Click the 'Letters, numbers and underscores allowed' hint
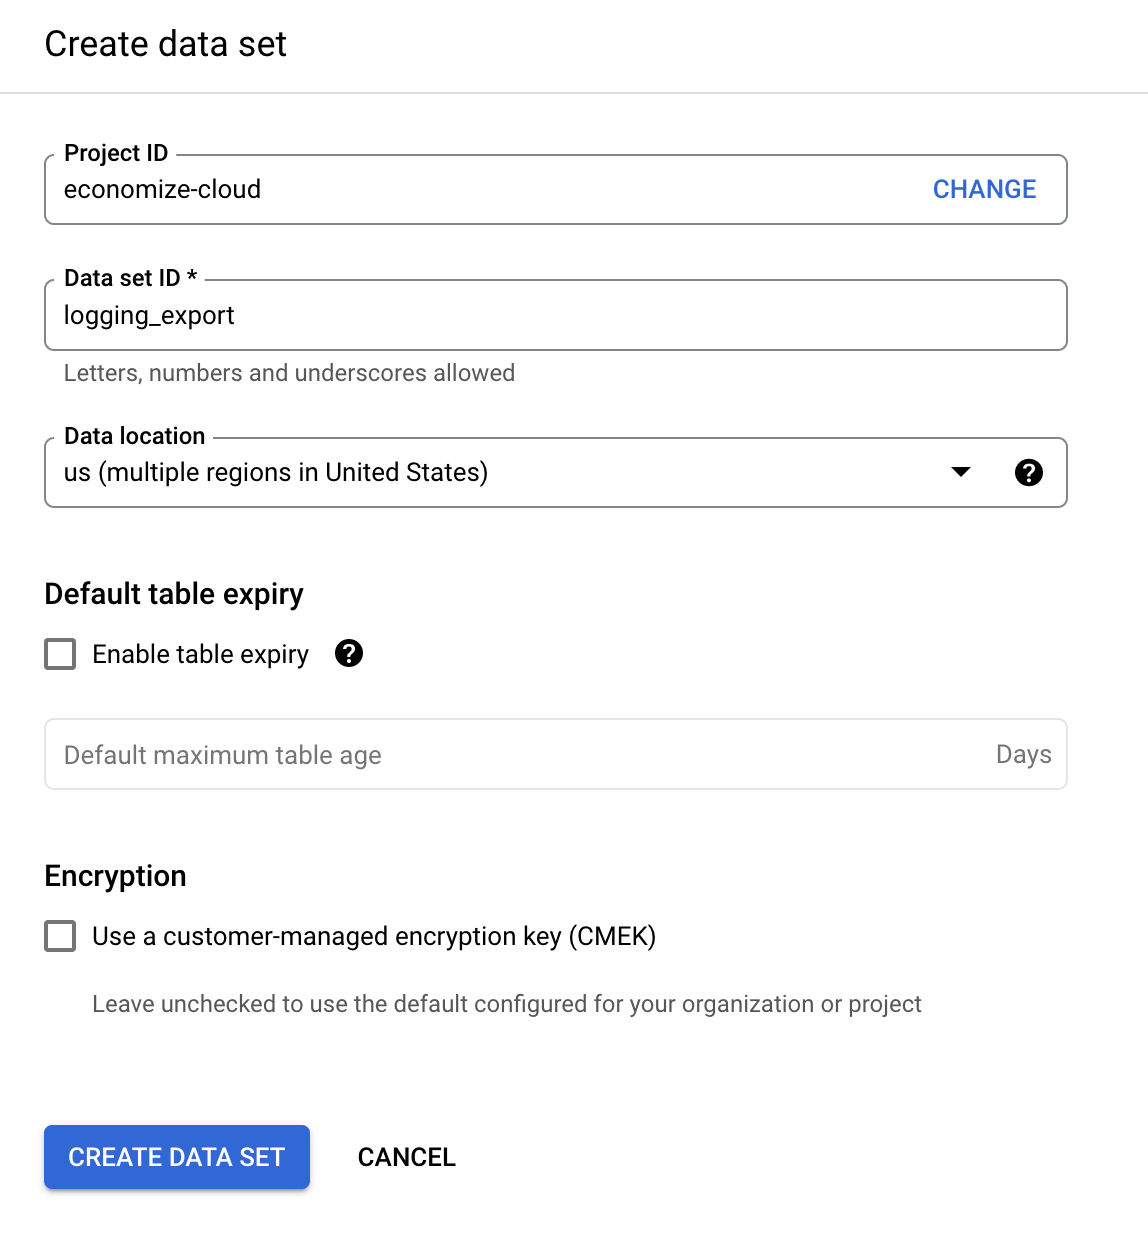Screen dimensions: 1148x1236 pos(289,373)
